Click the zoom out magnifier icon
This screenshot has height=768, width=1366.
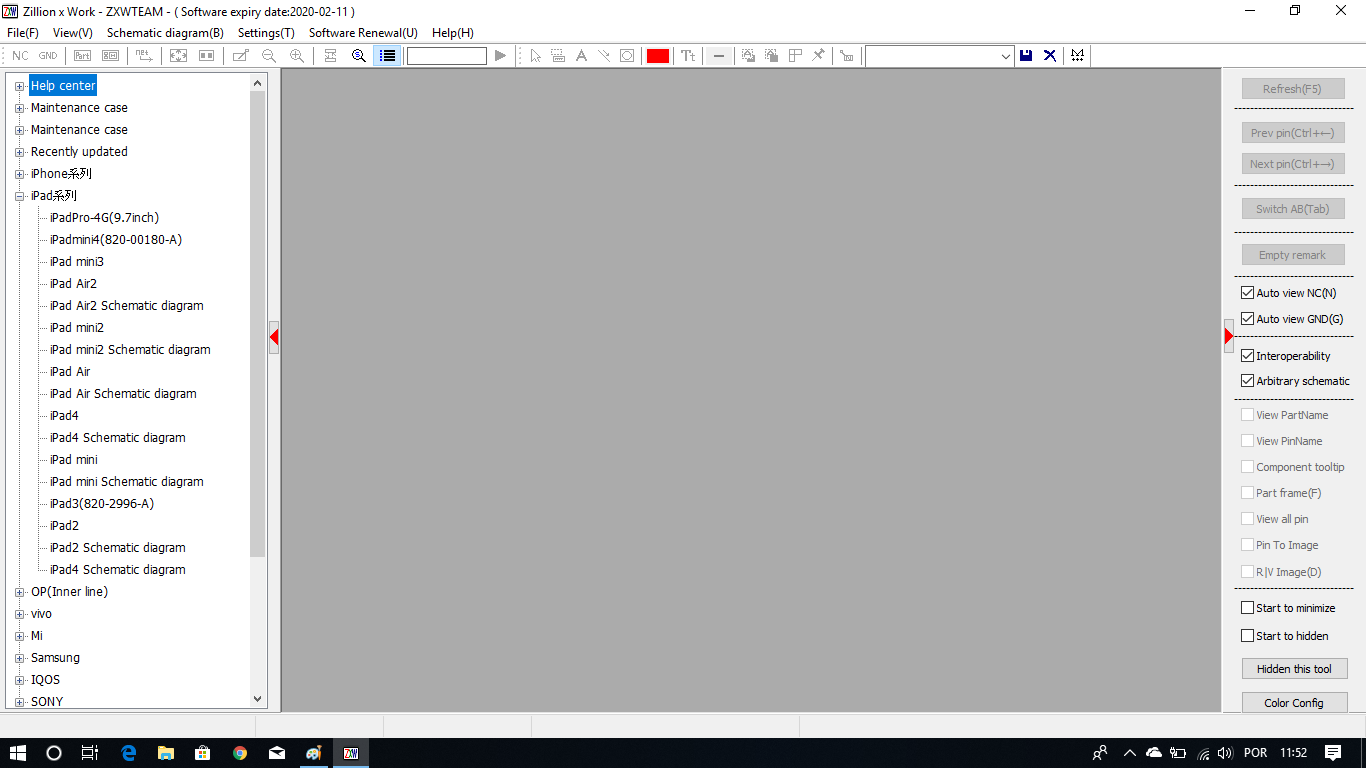point(269,56)
